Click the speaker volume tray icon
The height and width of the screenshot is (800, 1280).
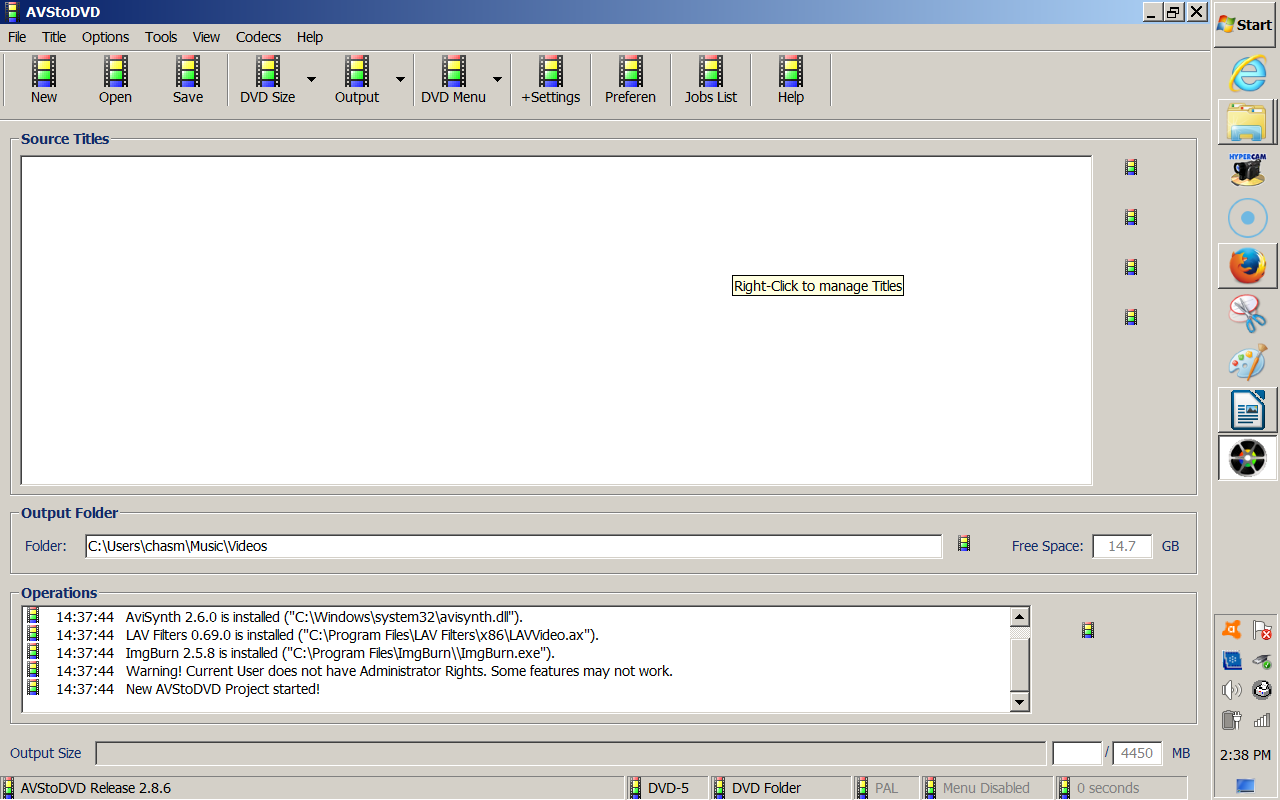tap(1232, 690)
